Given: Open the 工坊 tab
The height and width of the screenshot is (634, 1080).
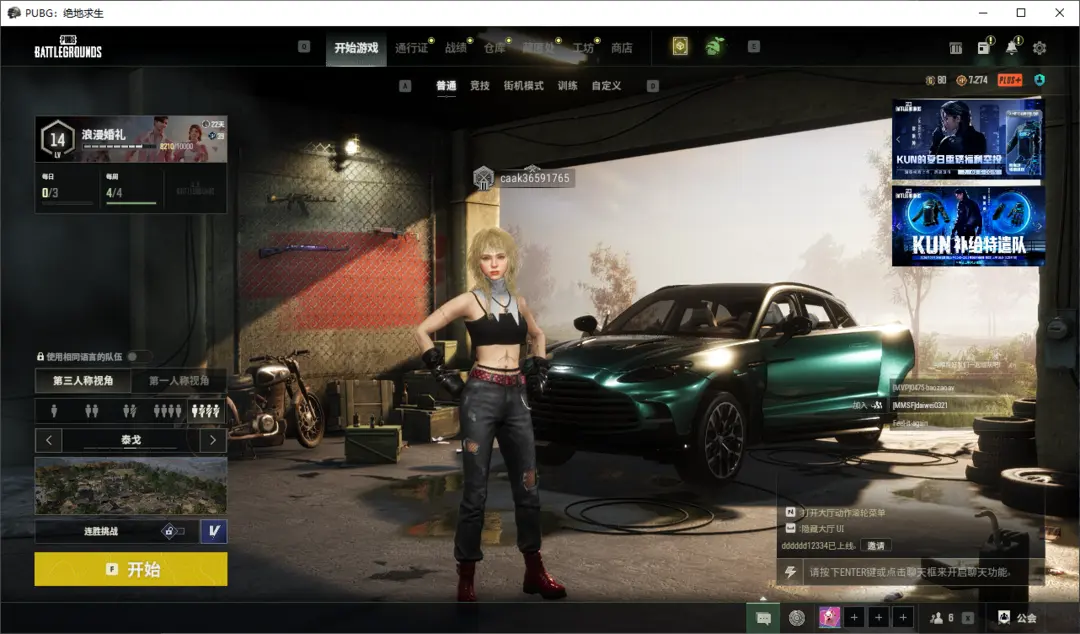Looking at the screenshot, I should (583, 48).
